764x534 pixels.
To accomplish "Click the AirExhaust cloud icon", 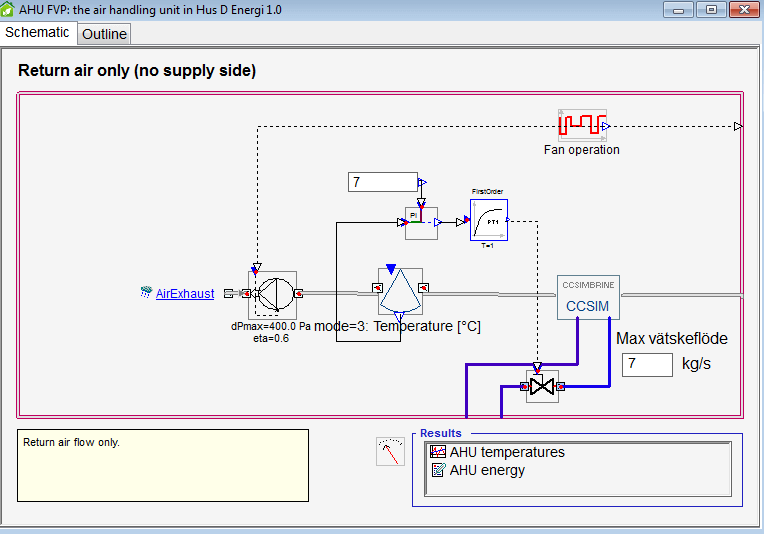I will pyautogui.click(x=147, y=293).
